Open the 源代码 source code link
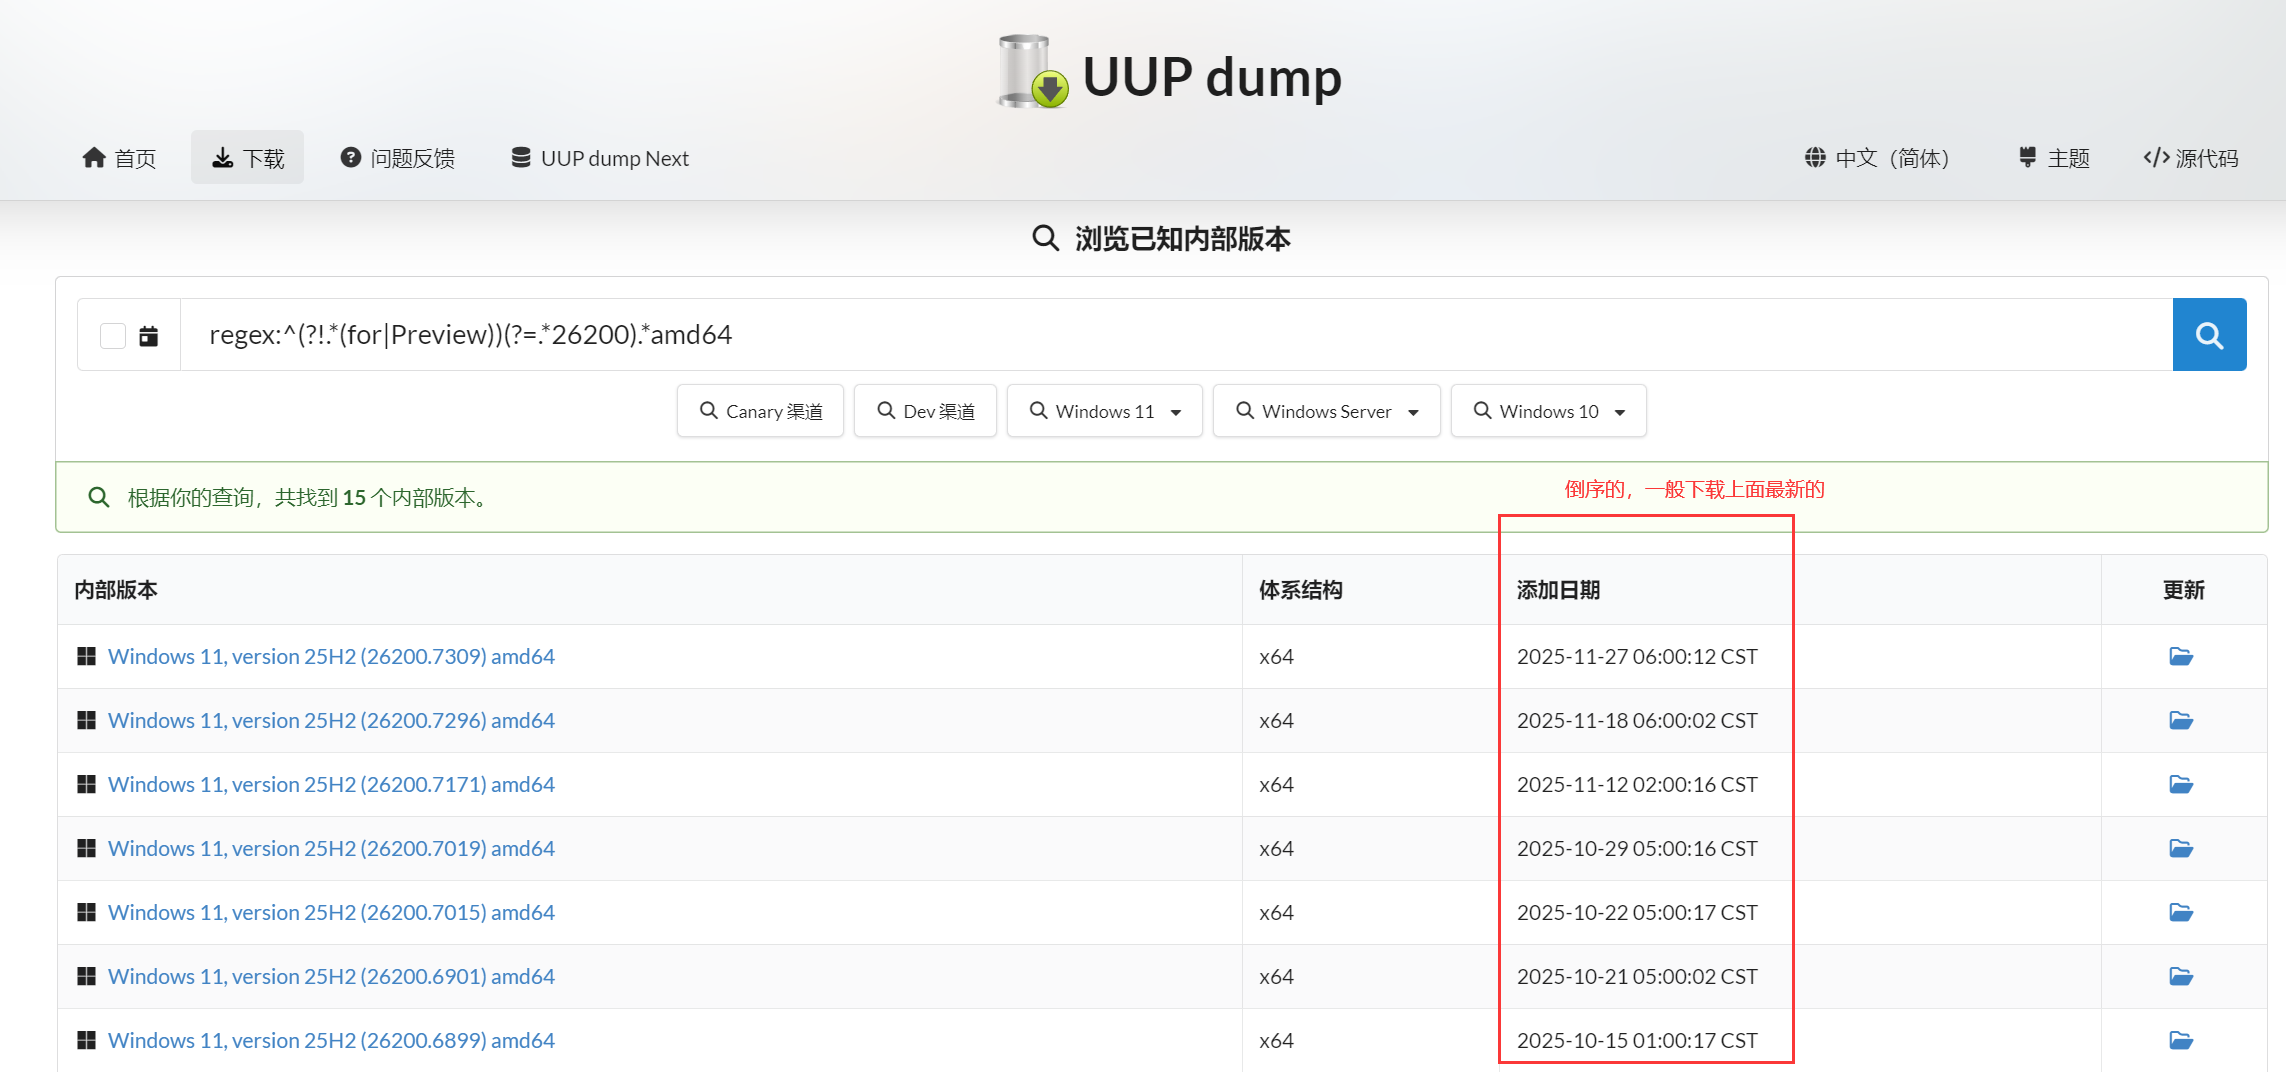Screen dimensions: 2286x1072 (2191, 158)
